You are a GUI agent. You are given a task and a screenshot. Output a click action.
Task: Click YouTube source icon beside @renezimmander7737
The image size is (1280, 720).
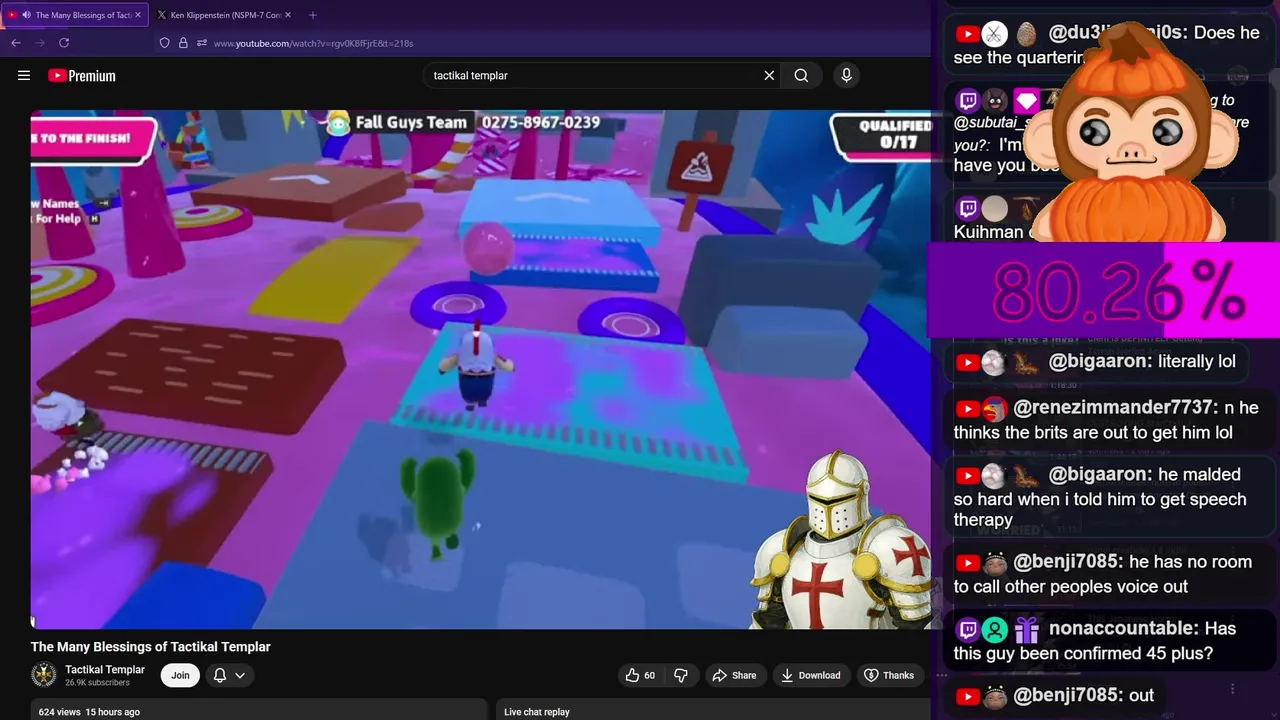967,408
